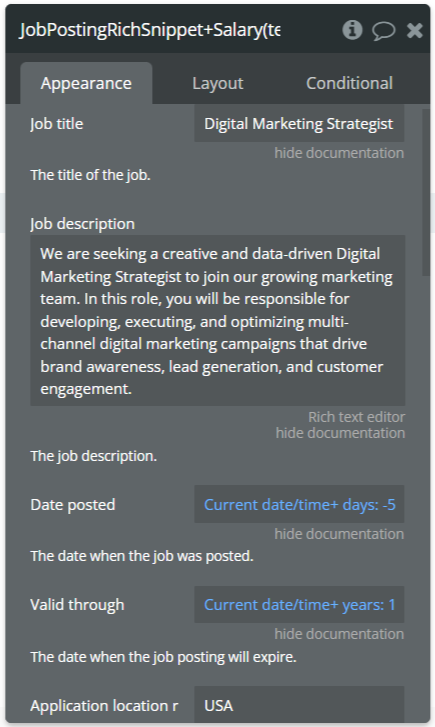Image resolution: width=435 pixels, height=727 pixels.
Task: Hide documentation under Valid through
Action: click(339, 634)
